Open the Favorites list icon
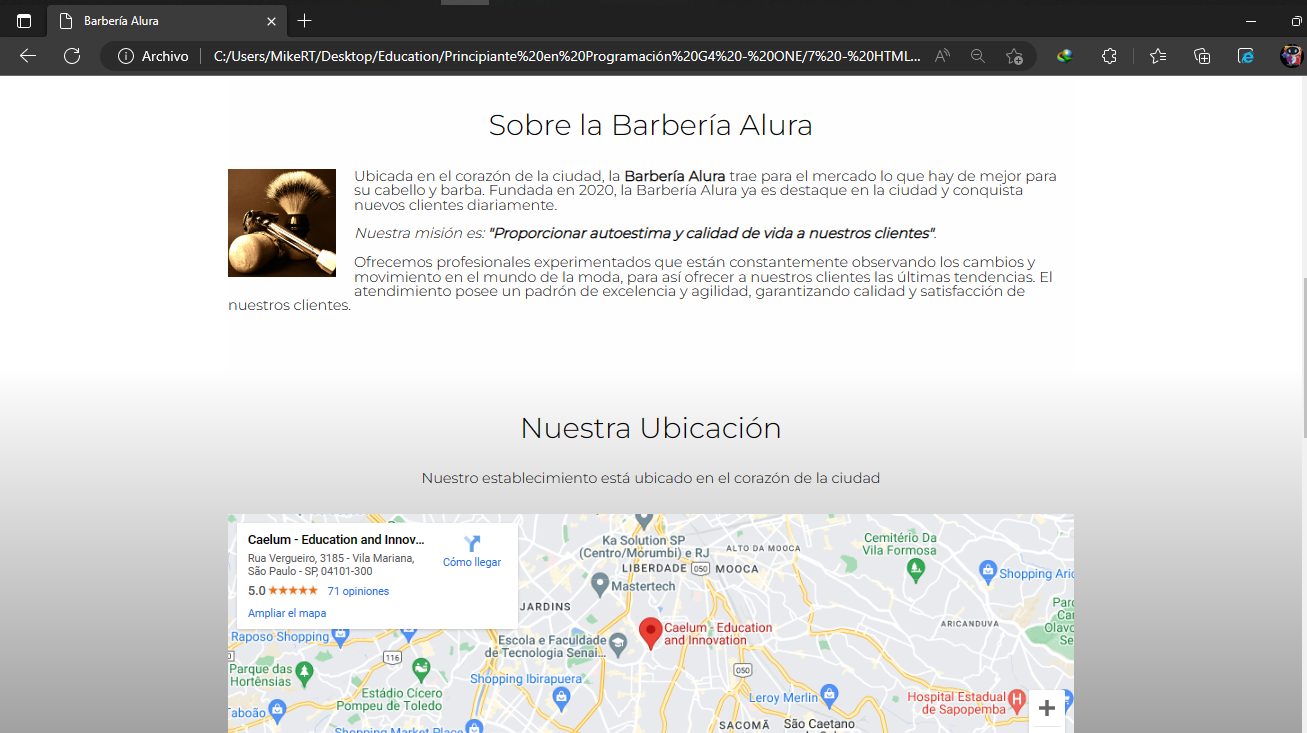The height and width of the screenshot is (733, 1307). point(1158,56)
